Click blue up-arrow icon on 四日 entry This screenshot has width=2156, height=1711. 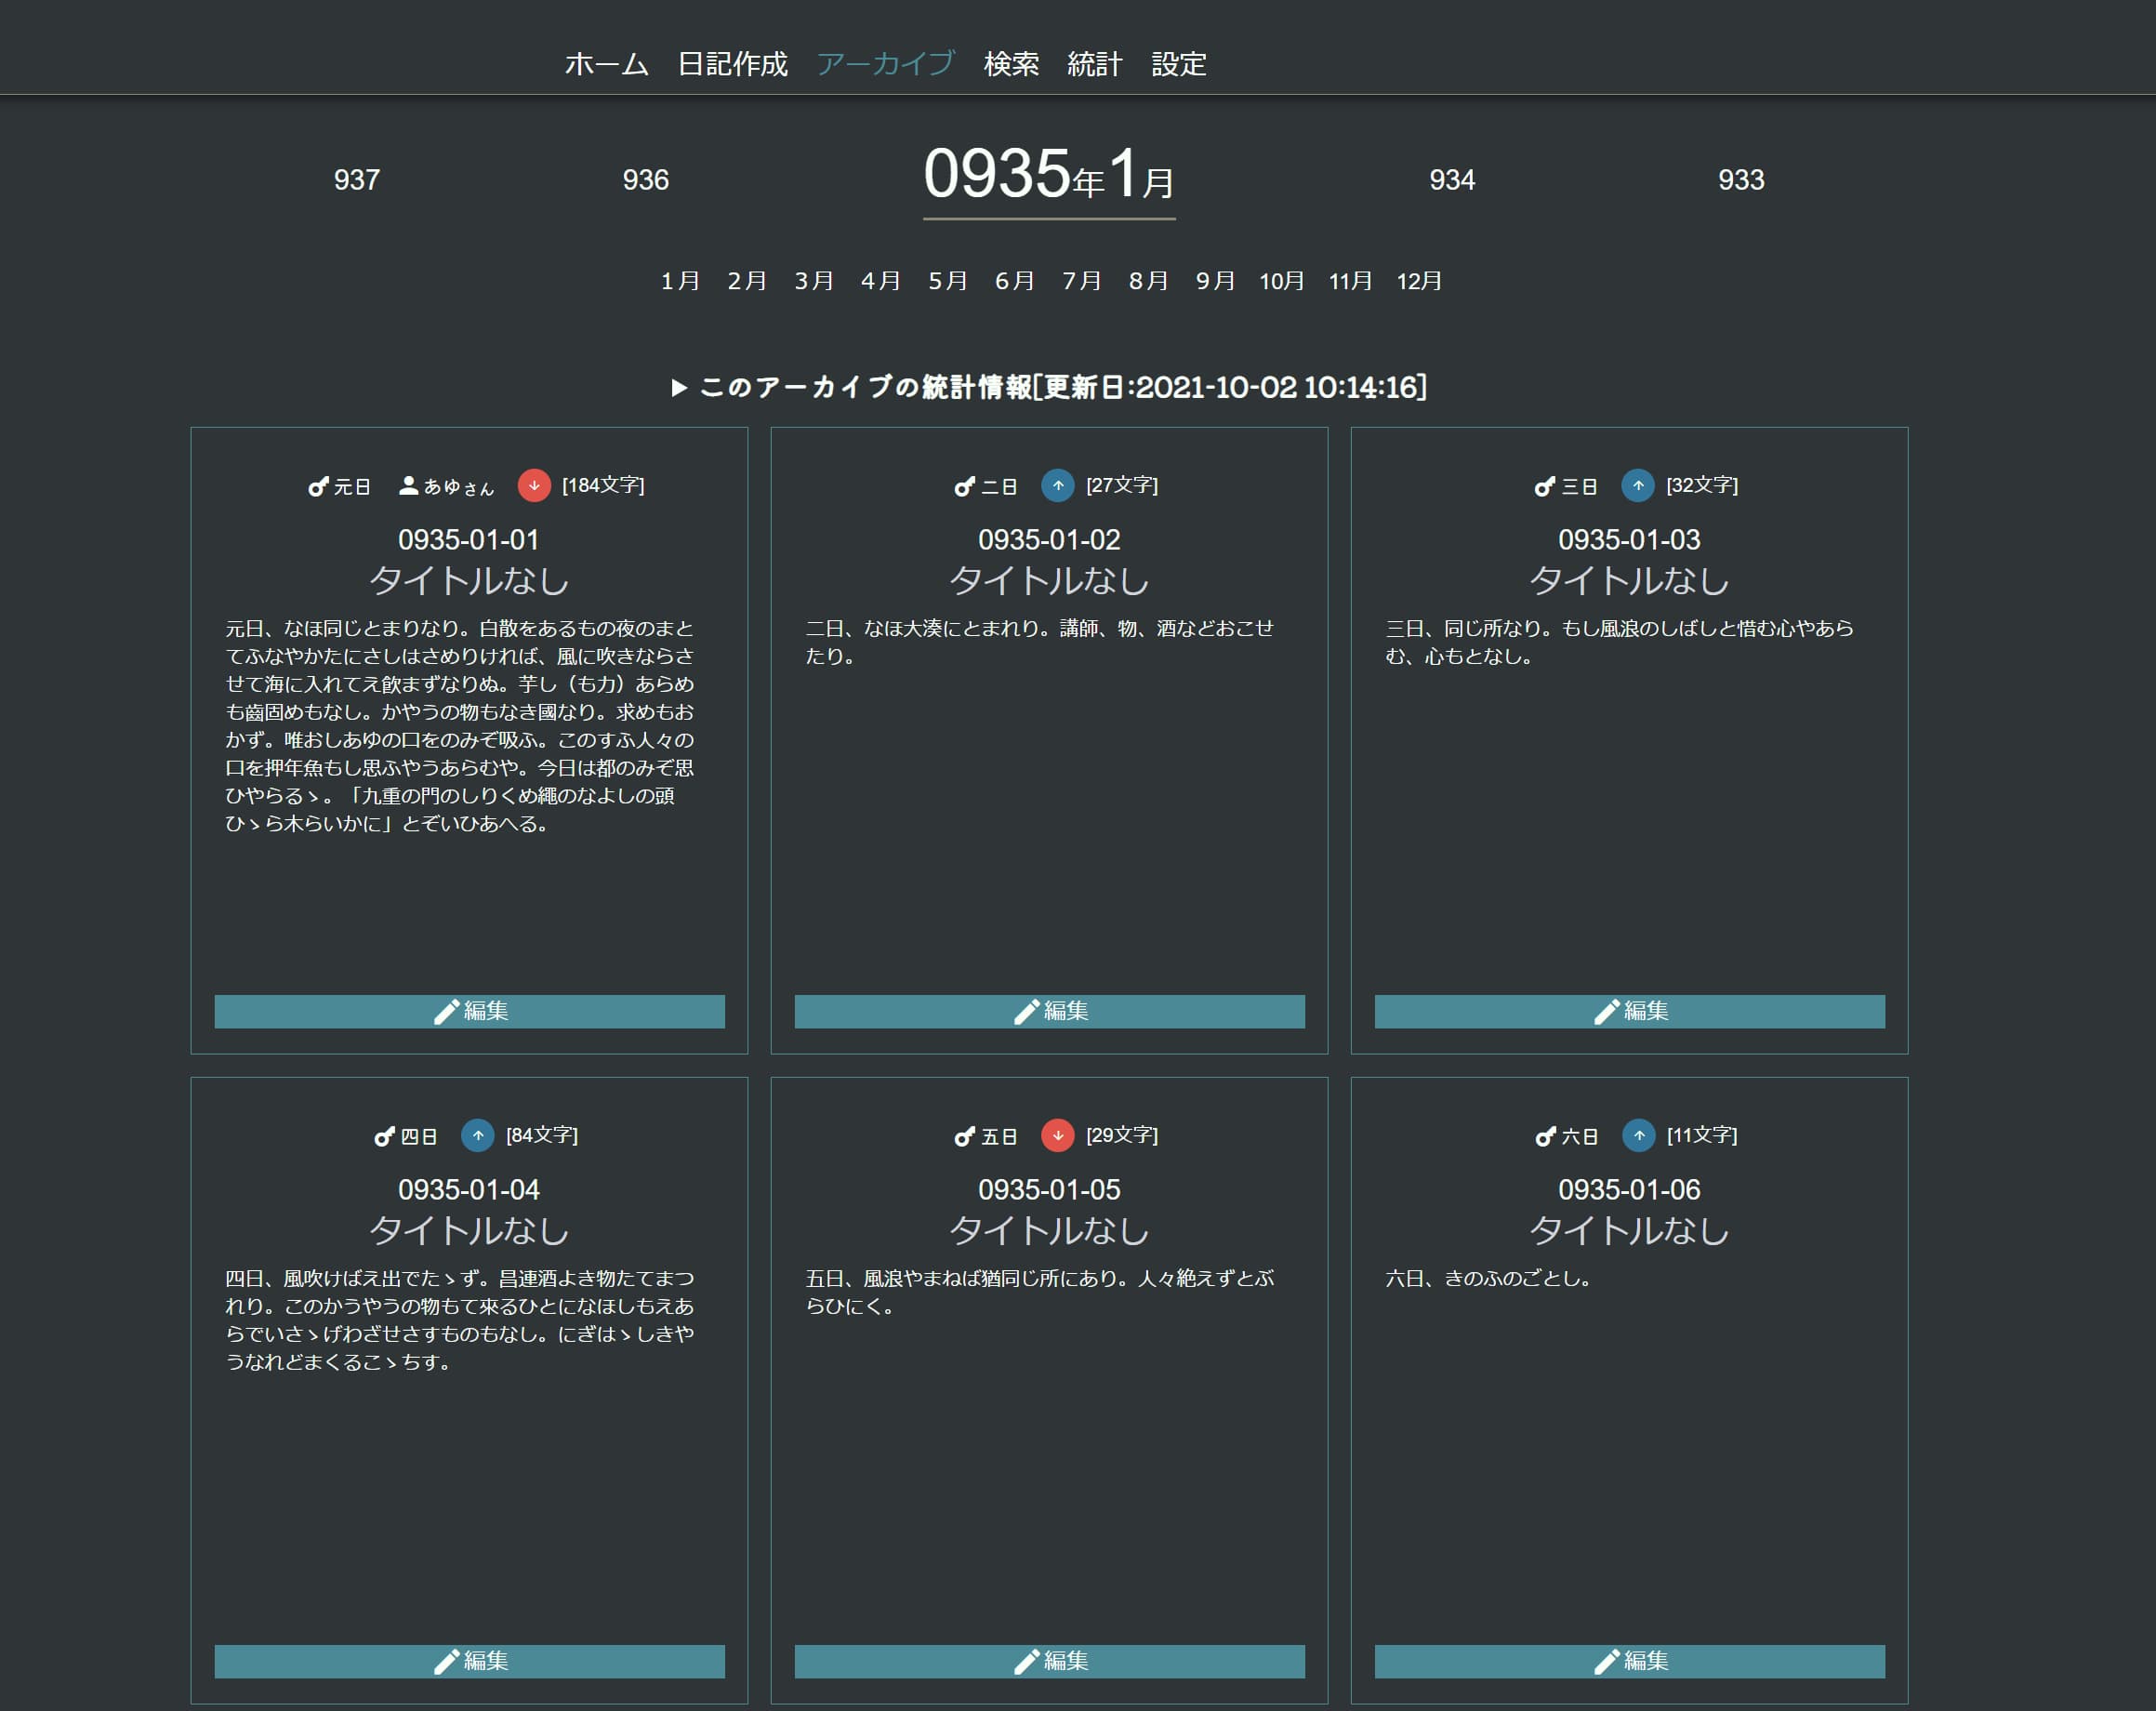(477, 1135)
